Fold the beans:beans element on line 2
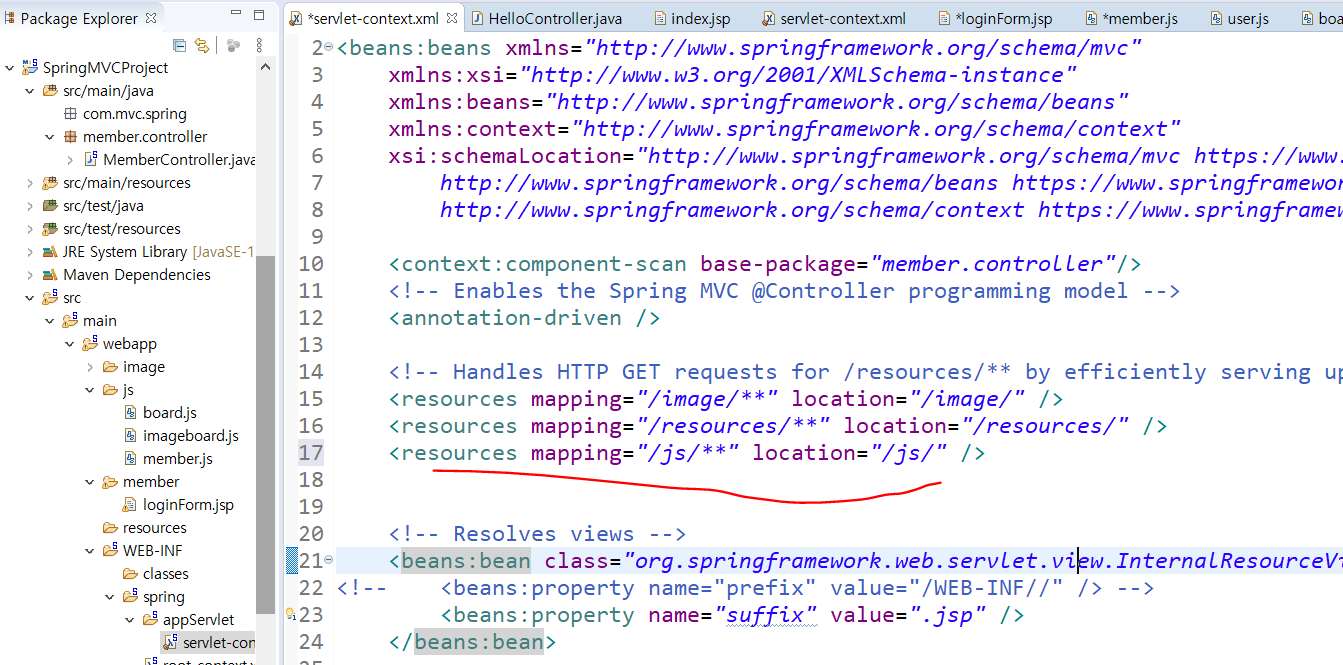1343x665 pixels. click(329, 48)
